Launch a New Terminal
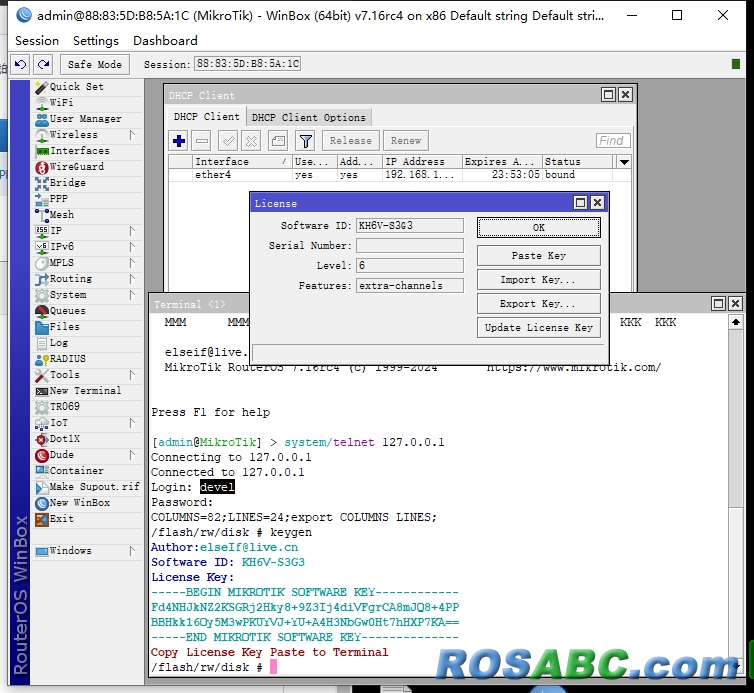Screen dimensions: 754x693 [x=88, y=391]
